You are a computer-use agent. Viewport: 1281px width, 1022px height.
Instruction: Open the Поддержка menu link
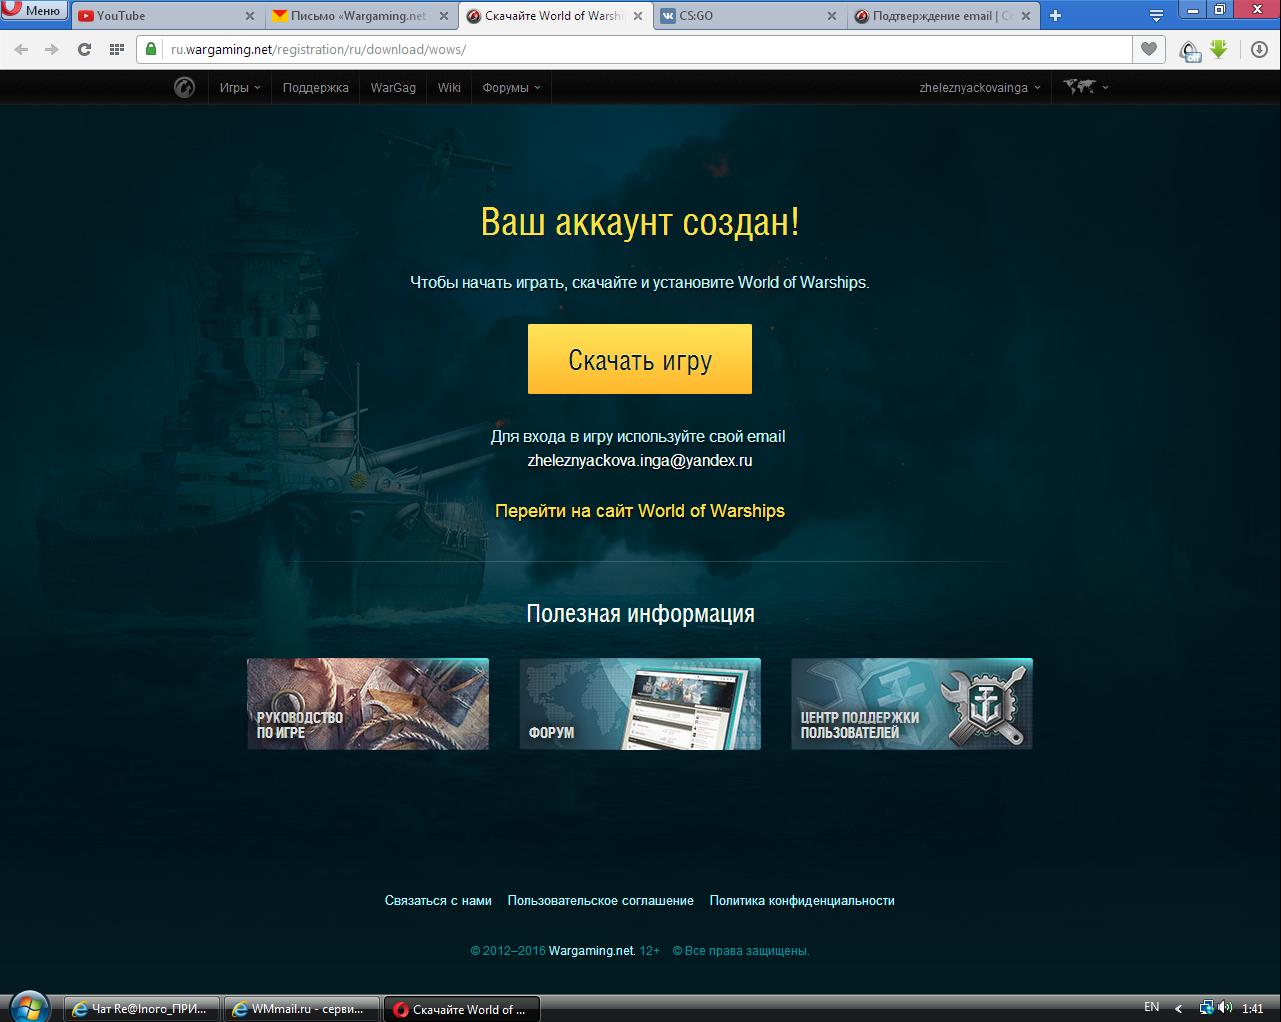click(316, 88)
